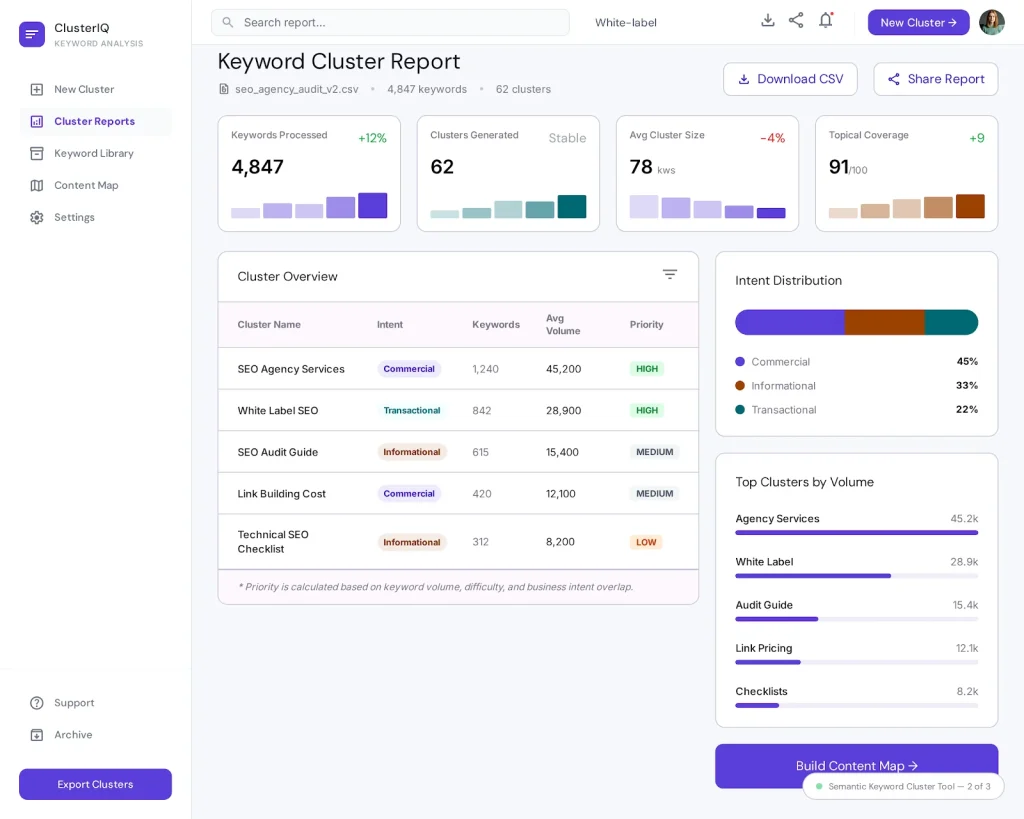
Task: Click the search magnifier icon
Action: 227,22
